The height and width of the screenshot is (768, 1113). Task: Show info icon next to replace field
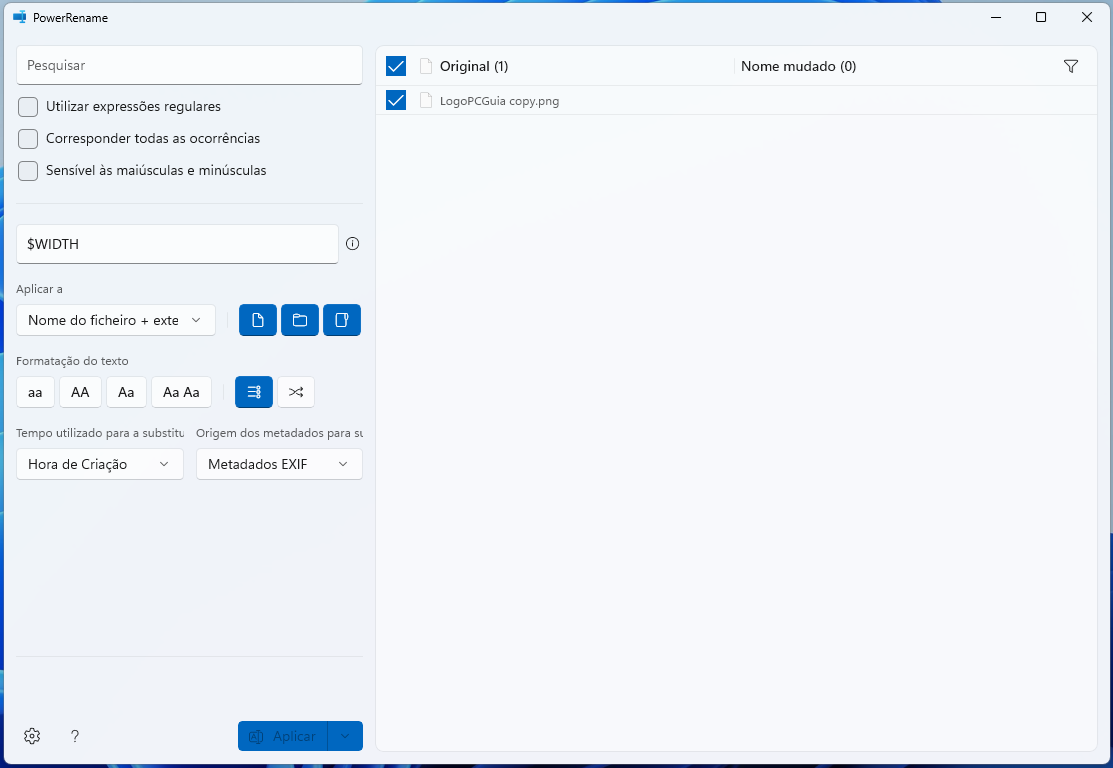pyautogui.click(x=352, y=244)
